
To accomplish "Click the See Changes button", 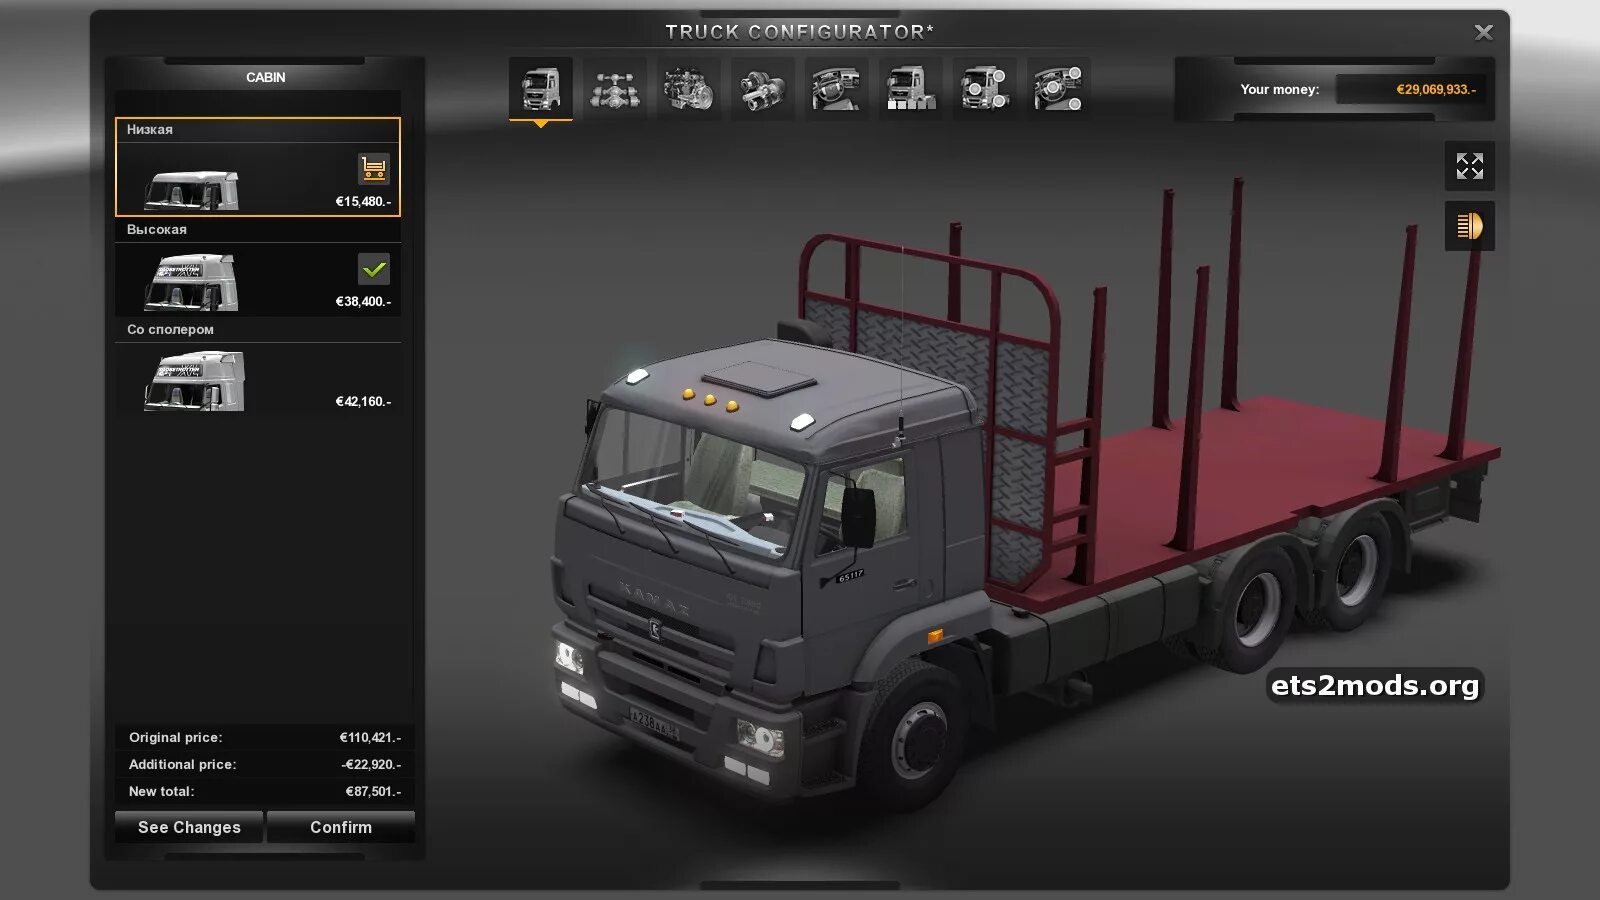I will pyautogui.click(x=189, y=827).
